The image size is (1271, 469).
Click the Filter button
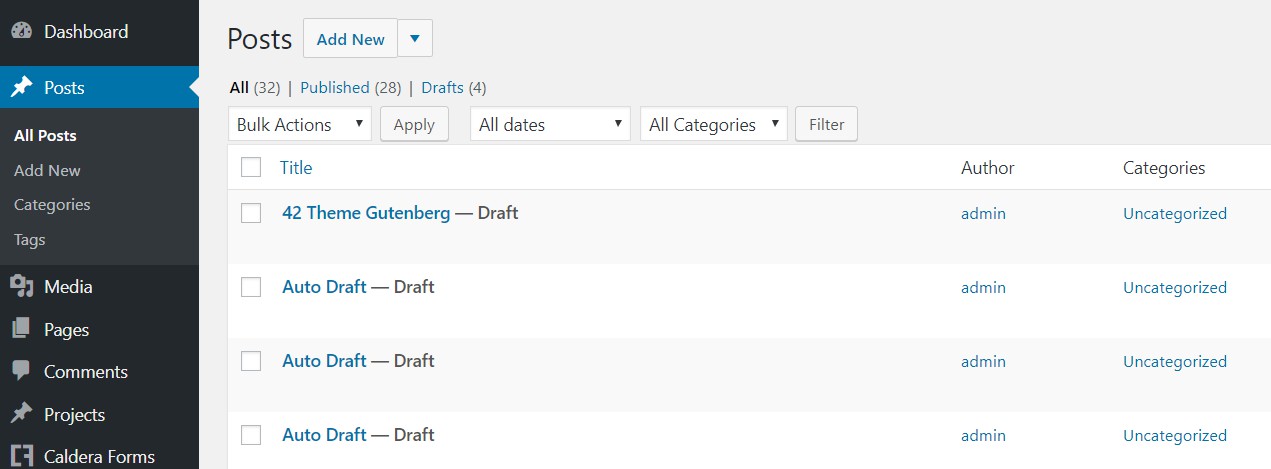pos(826,125)
